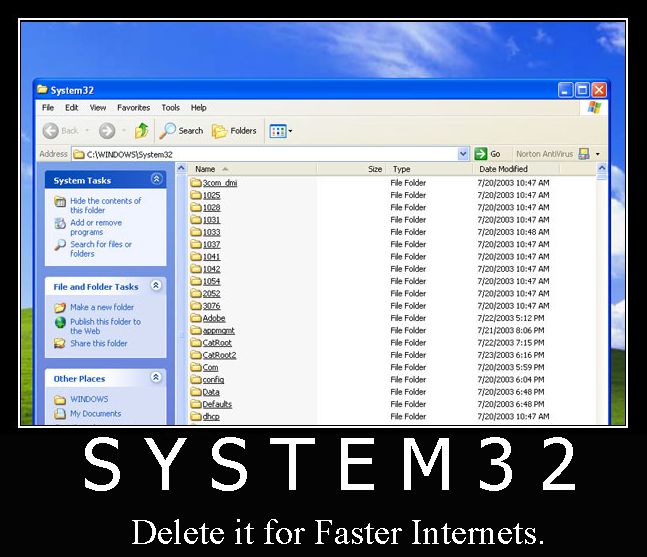Open the Favorites menu
The width and height of the screenshot is (647, 557).
click(133, 108)
